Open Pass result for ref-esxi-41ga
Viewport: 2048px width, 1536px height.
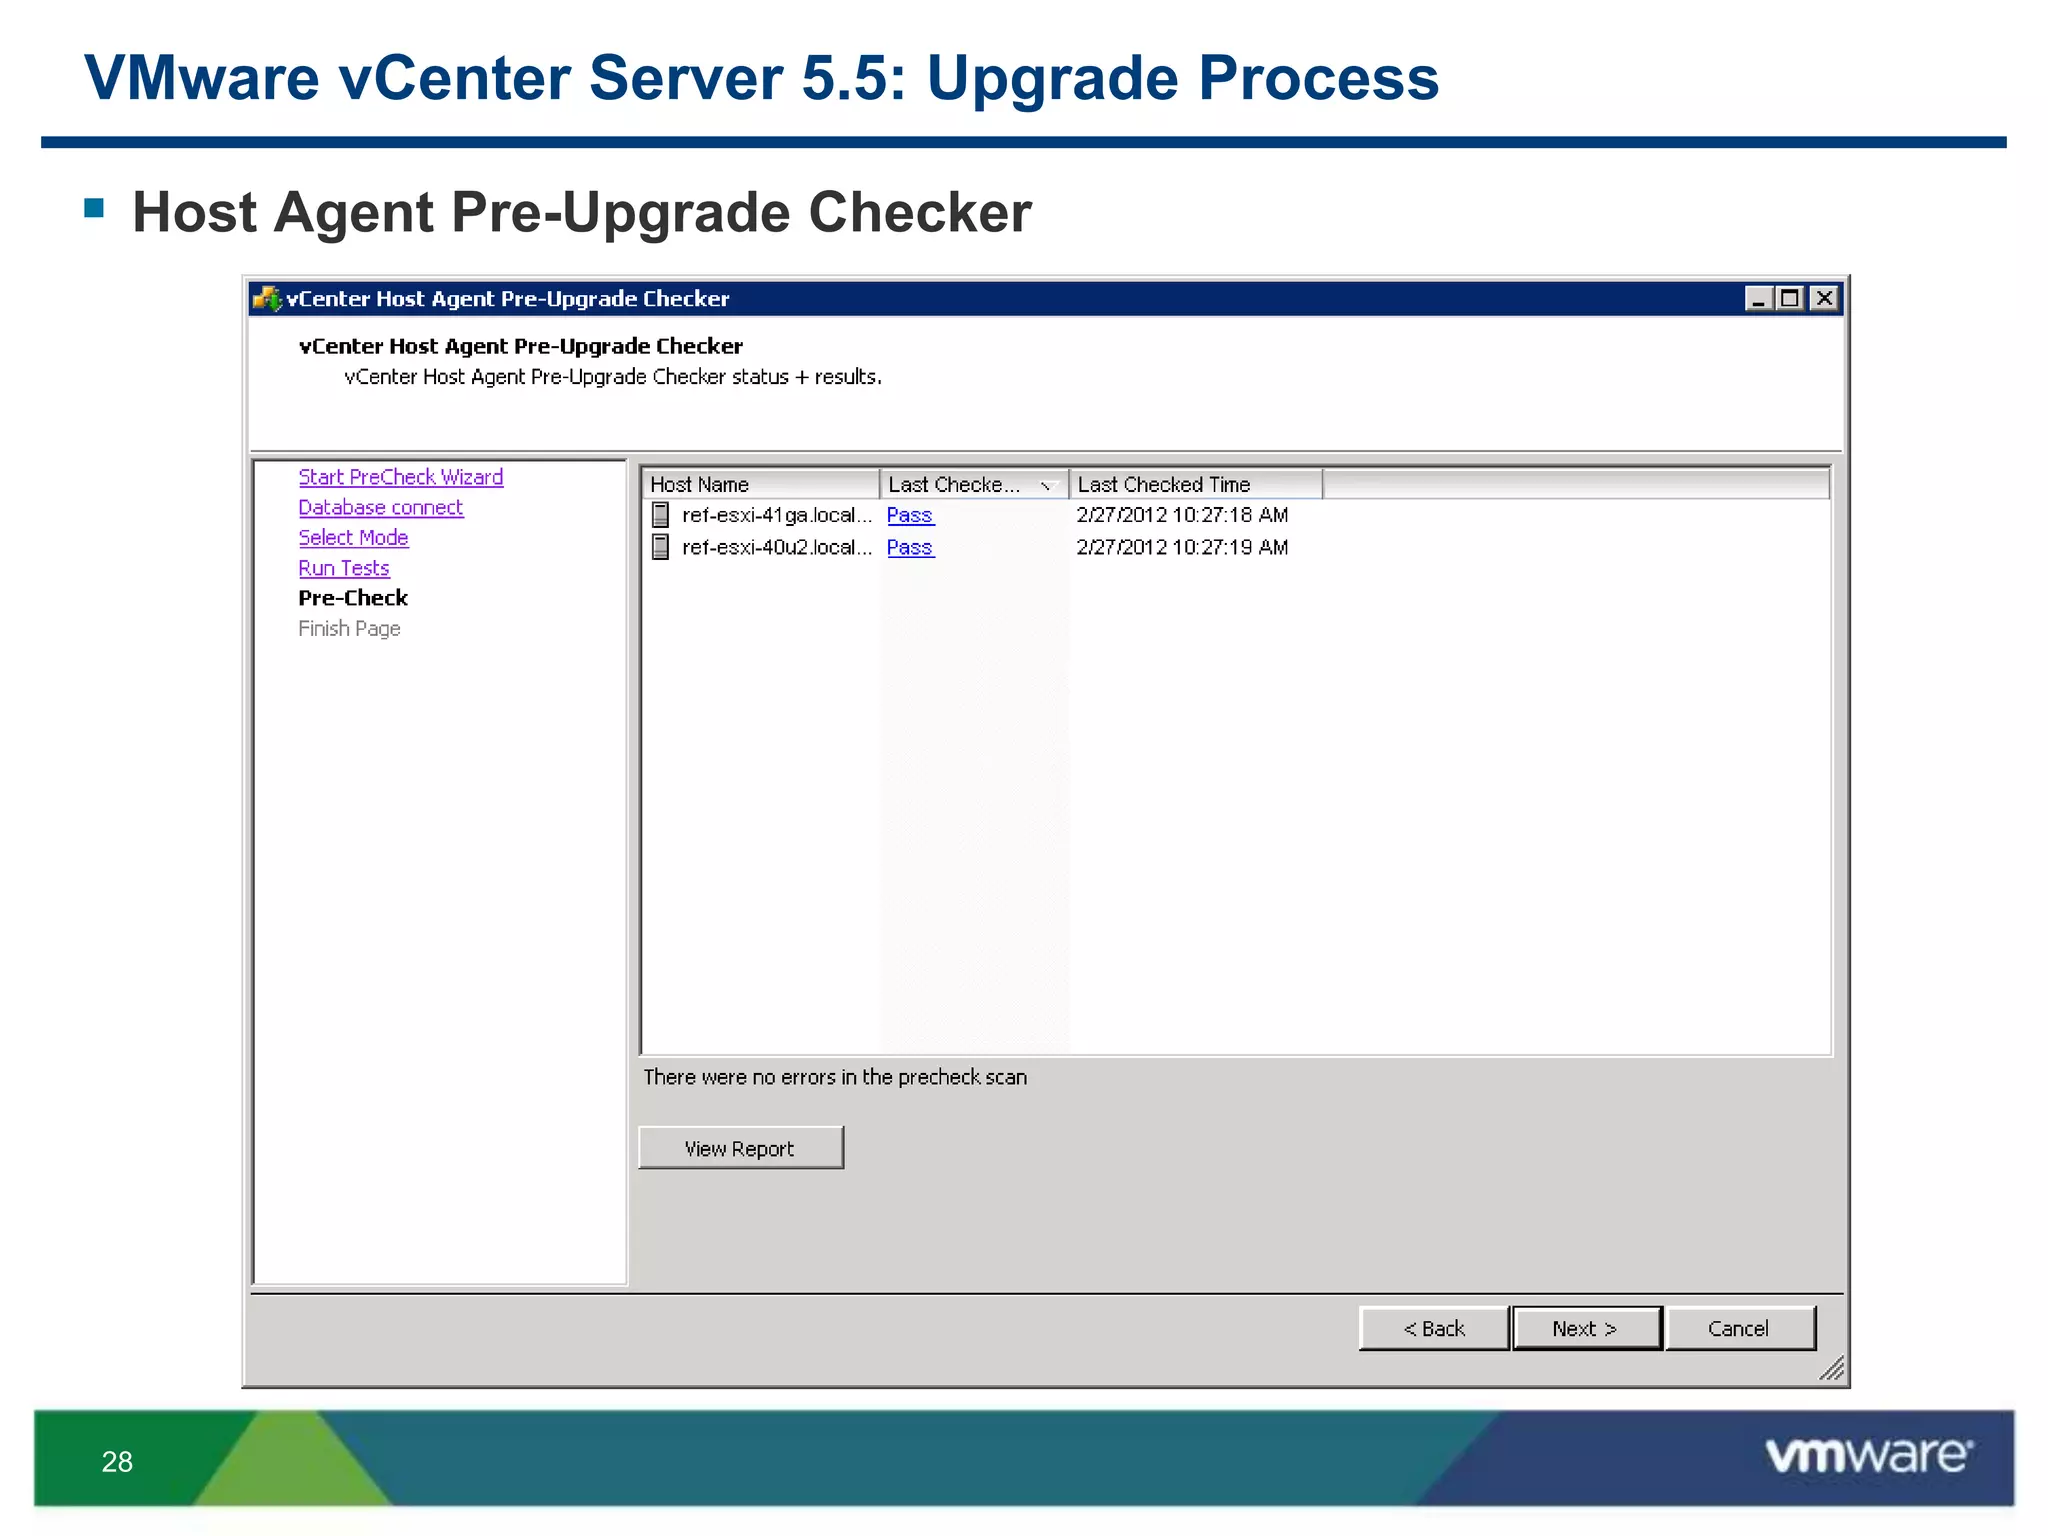910,515
